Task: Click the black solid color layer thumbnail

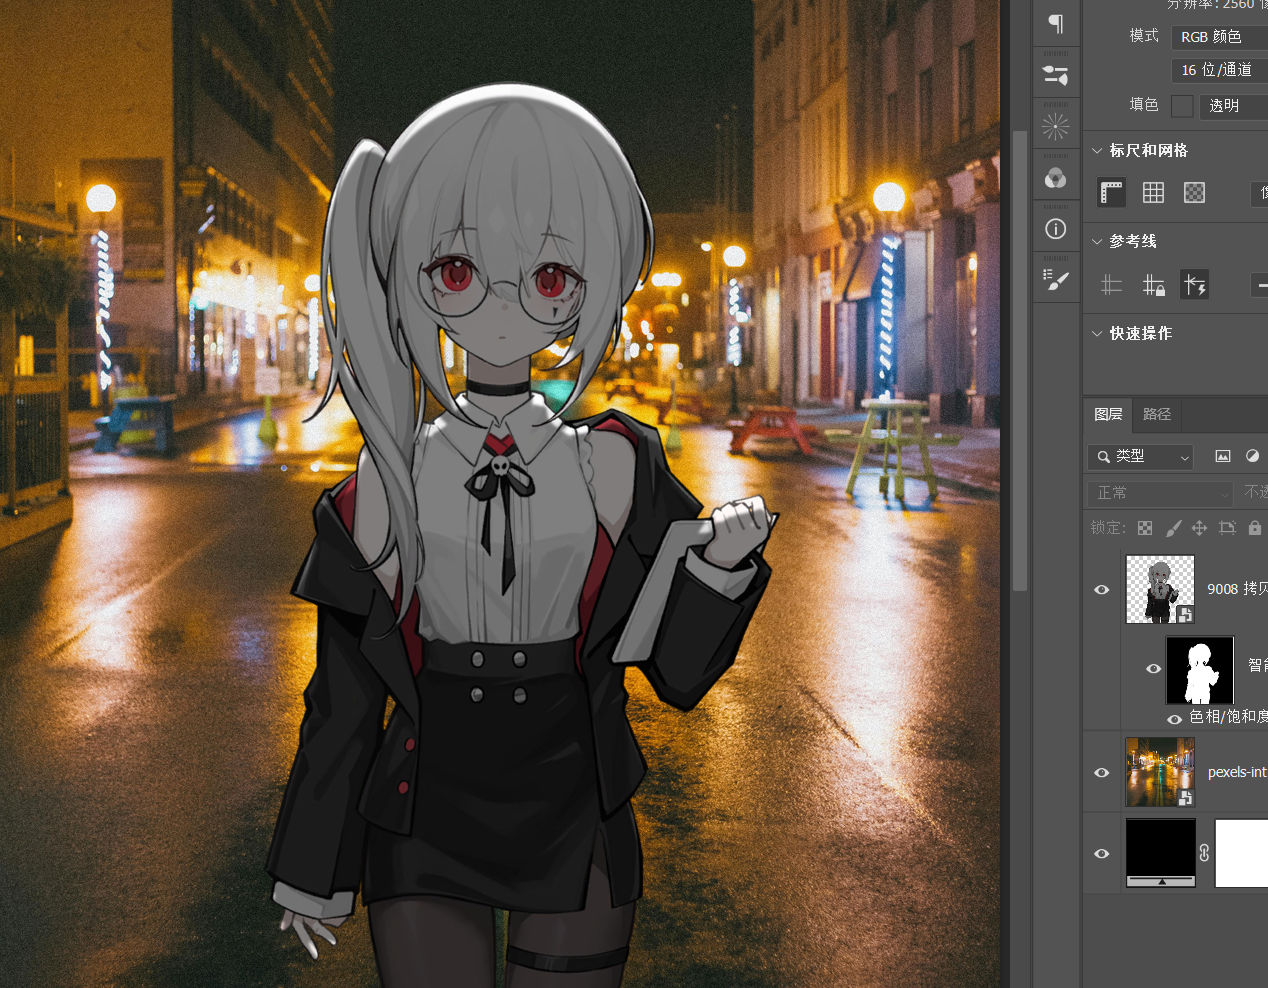Action: (1160, 853)
